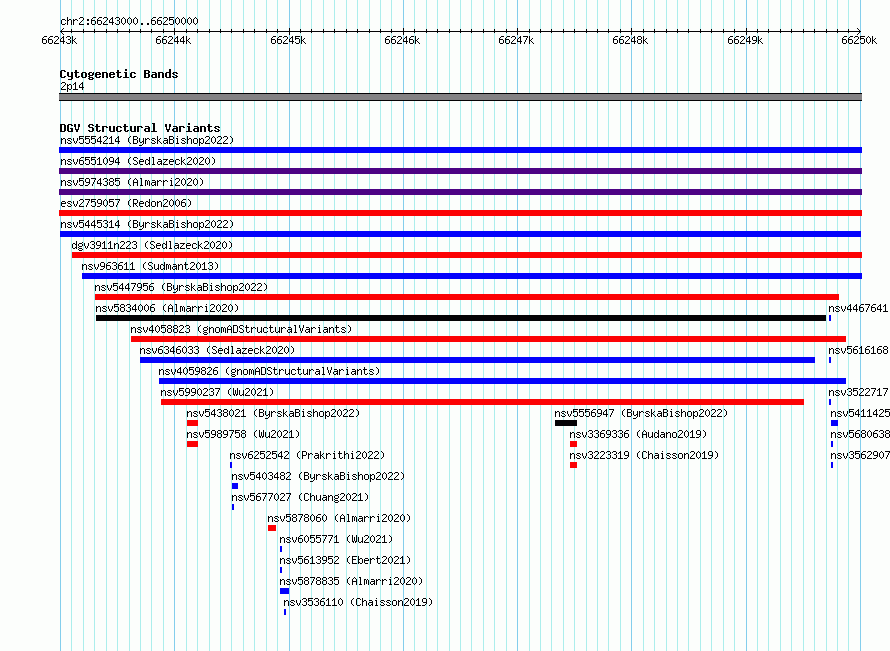Click the blue bar of nsv6346033
The width and height of the screenshot is (890, 651).
[x=477, y=360]
